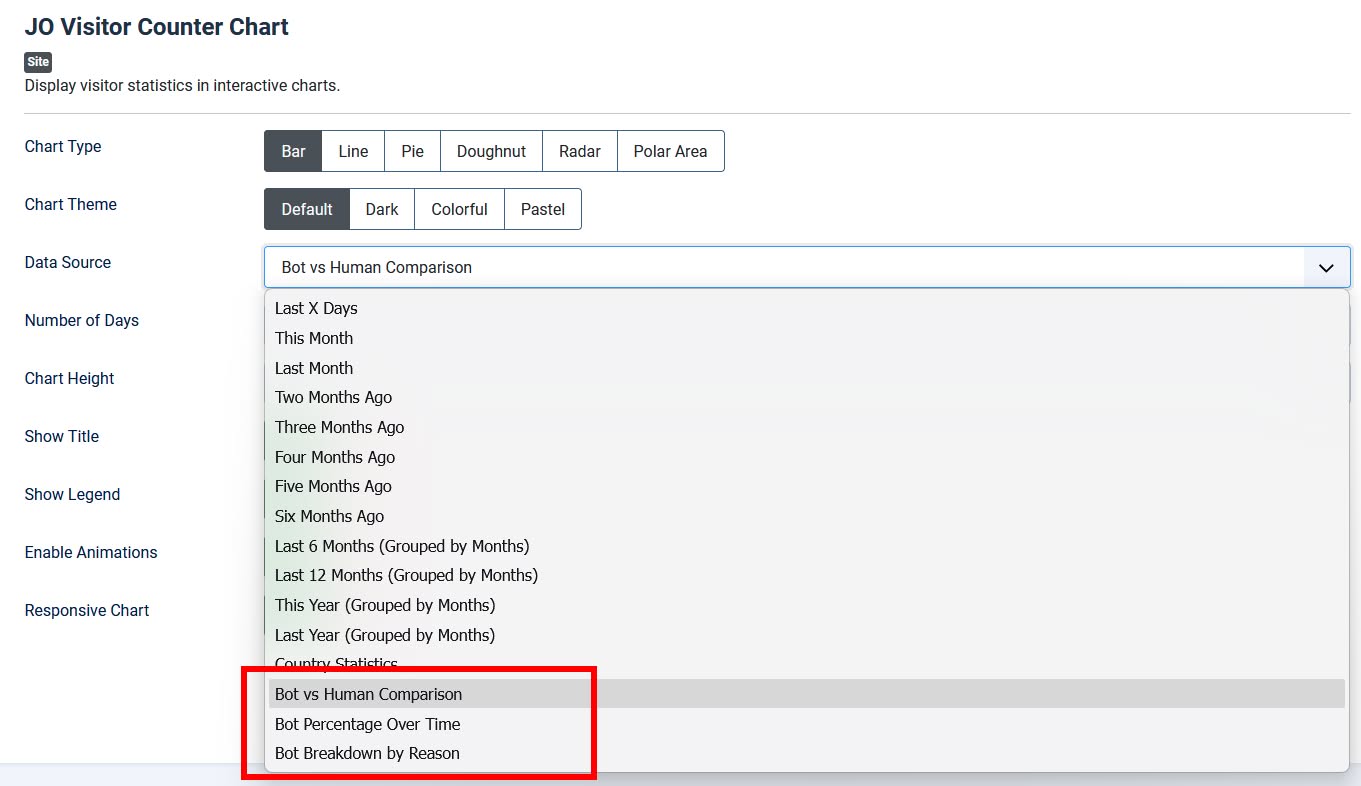Pick This Year (Grouped by Months)
The height and width of the screenshot is (786, 1361).
[807, 605]
